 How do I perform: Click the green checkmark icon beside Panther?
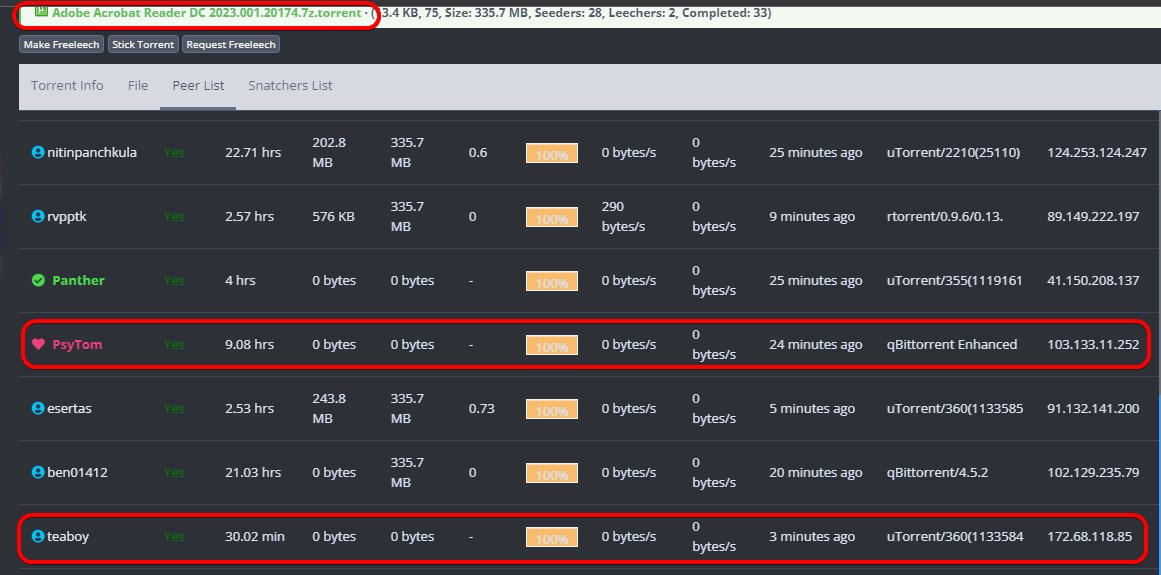point(39,280)
